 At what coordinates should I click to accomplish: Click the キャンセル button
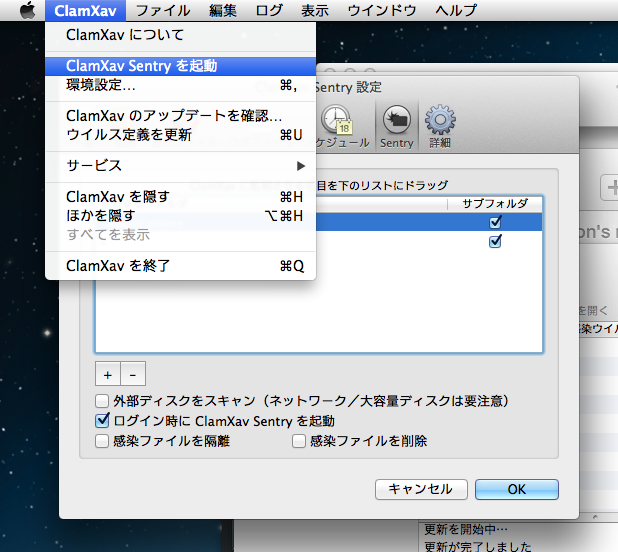421,489
